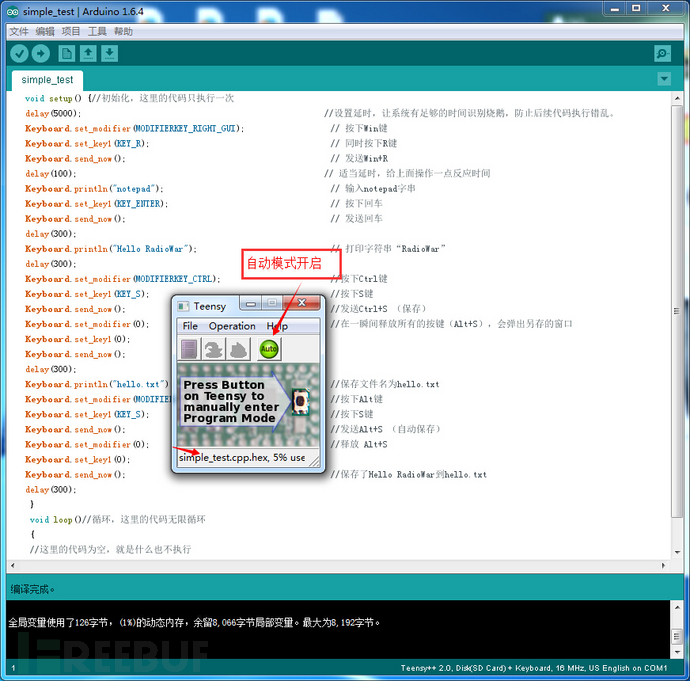Click the Open HEX File icon in Teensy
The width and height of the screenshot is (690, 681).
[x=189, y=349]
